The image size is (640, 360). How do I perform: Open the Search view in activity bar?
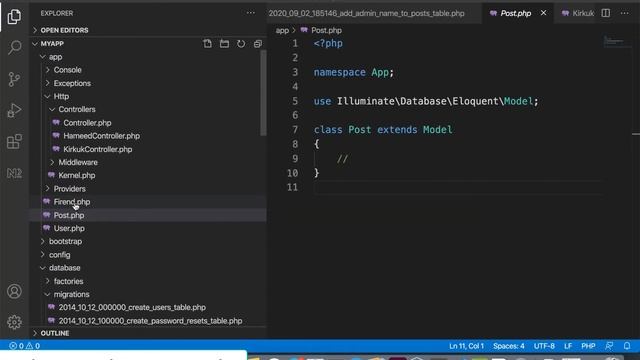[14, 47]
